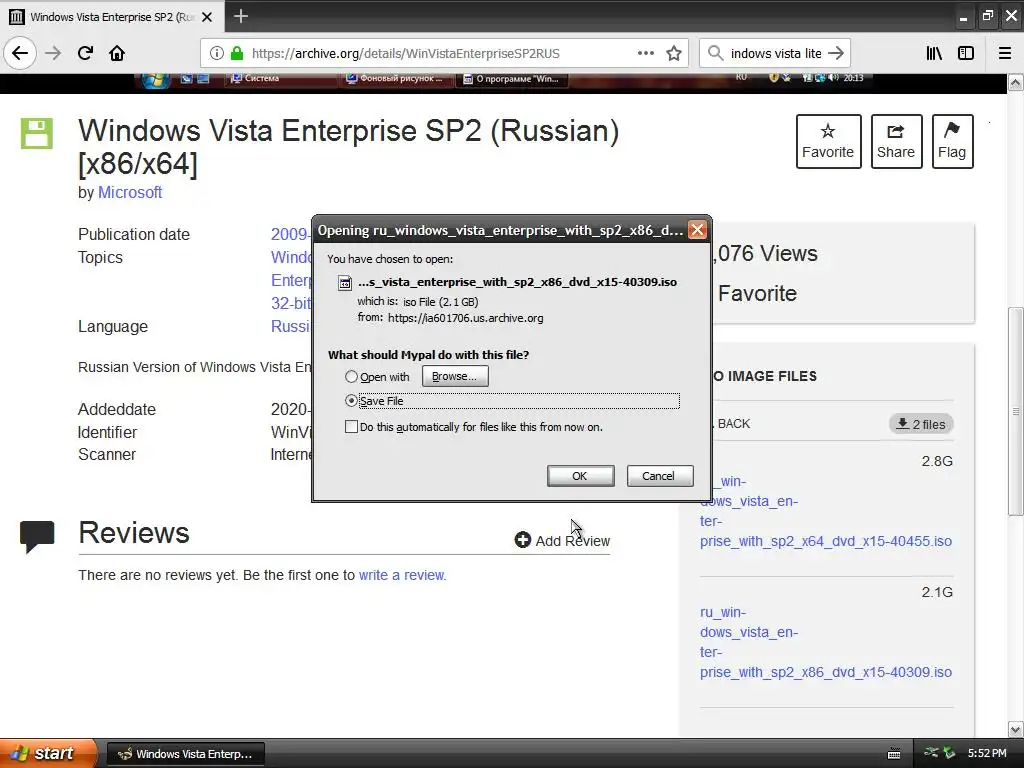
Task: Click the on-screen keyboard tray icon
Action: (x=894, y=754)
